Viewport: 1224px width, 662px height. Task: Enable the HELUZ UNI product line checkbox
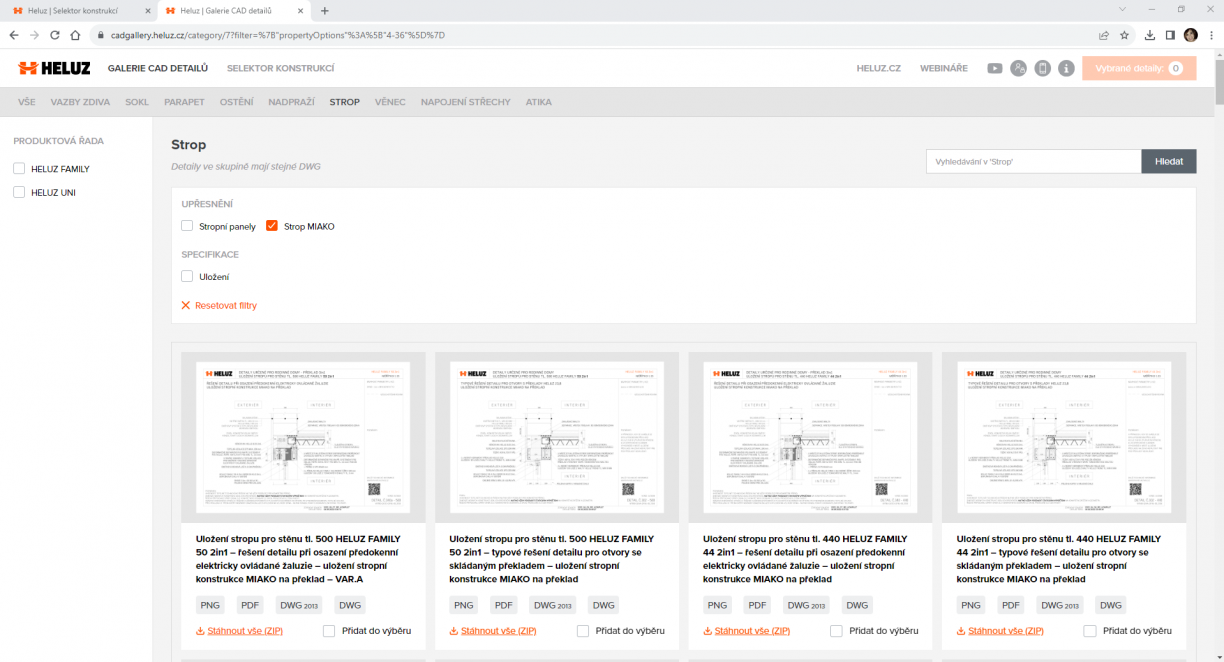(x=19, y=192)
